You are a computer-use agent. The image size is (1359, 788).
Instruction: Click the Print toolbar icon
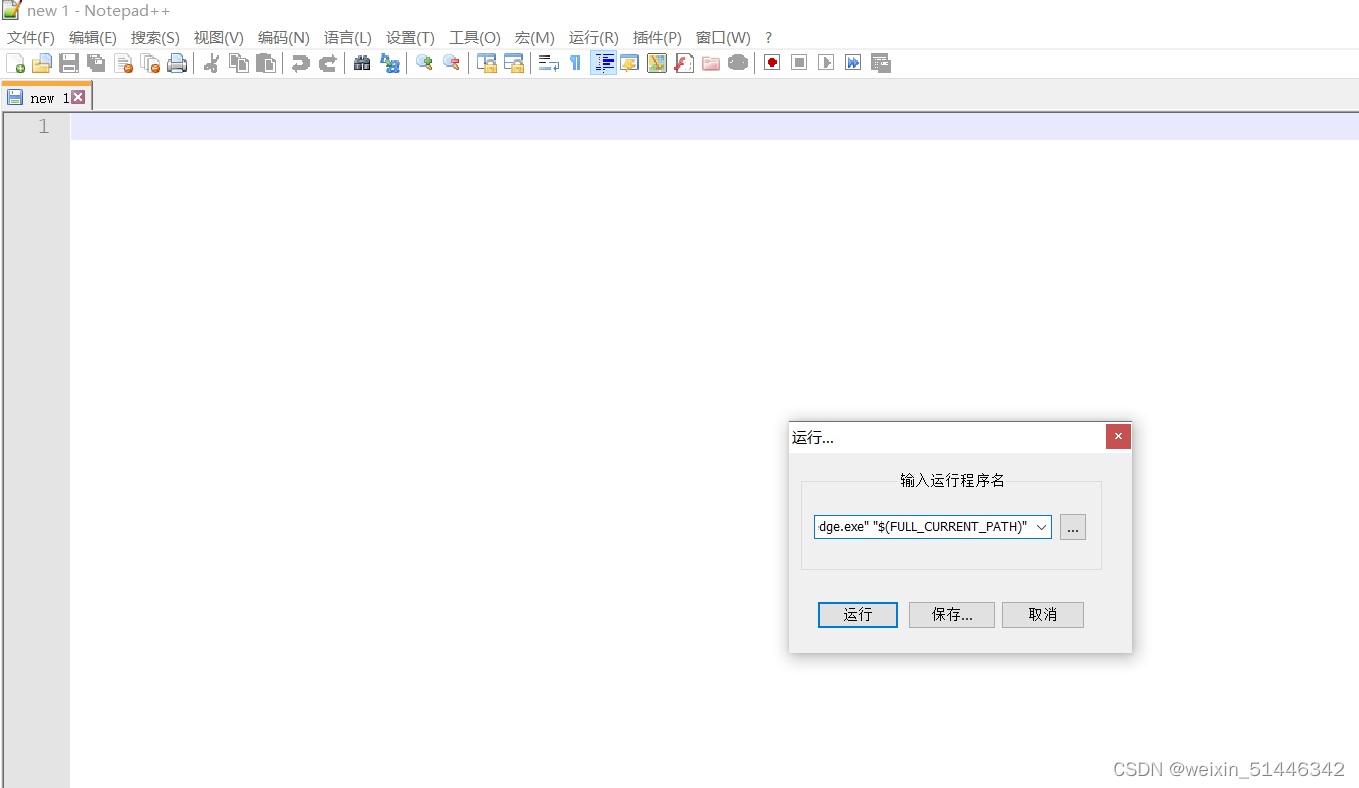177,63
